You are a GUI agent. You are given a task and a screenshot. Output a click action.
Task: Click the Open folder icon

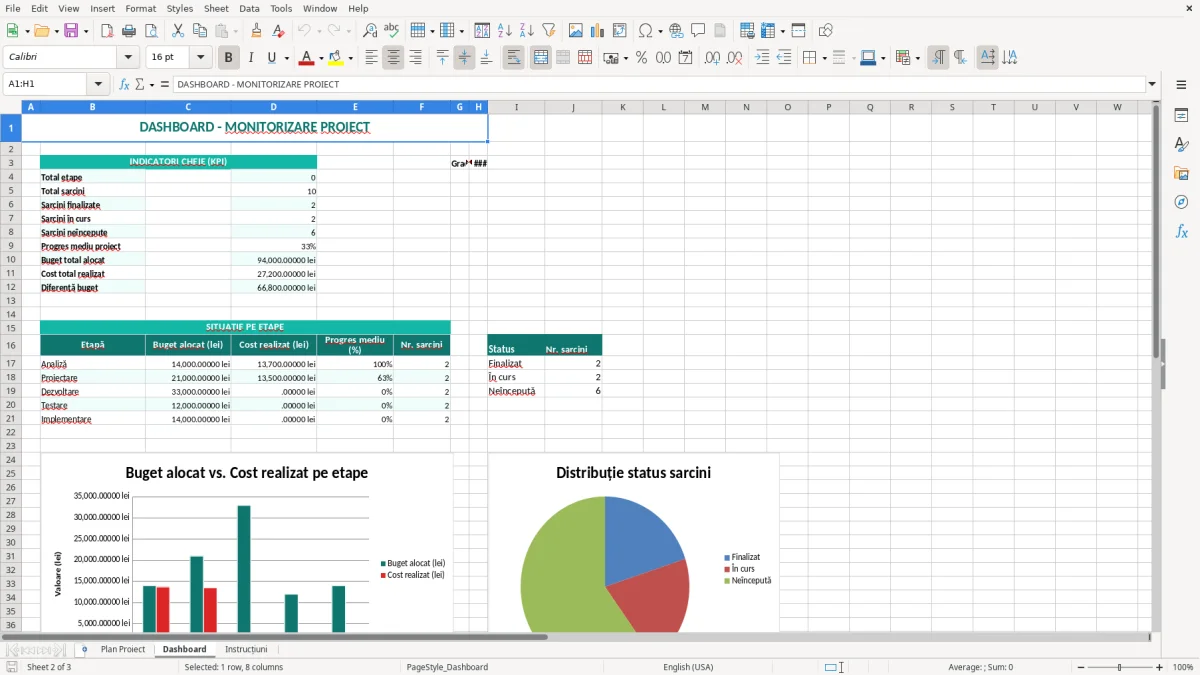[x=40, y=31]
